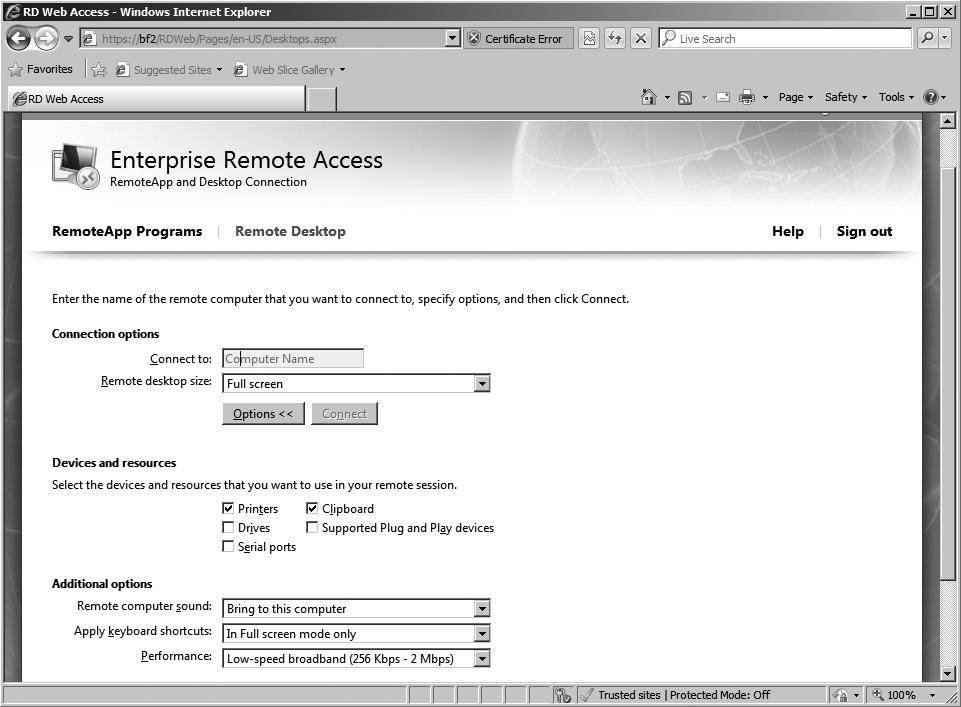Click the Read Mail envelope icon
Viewport: 961px width, 707px height.
tap(723, 97)
